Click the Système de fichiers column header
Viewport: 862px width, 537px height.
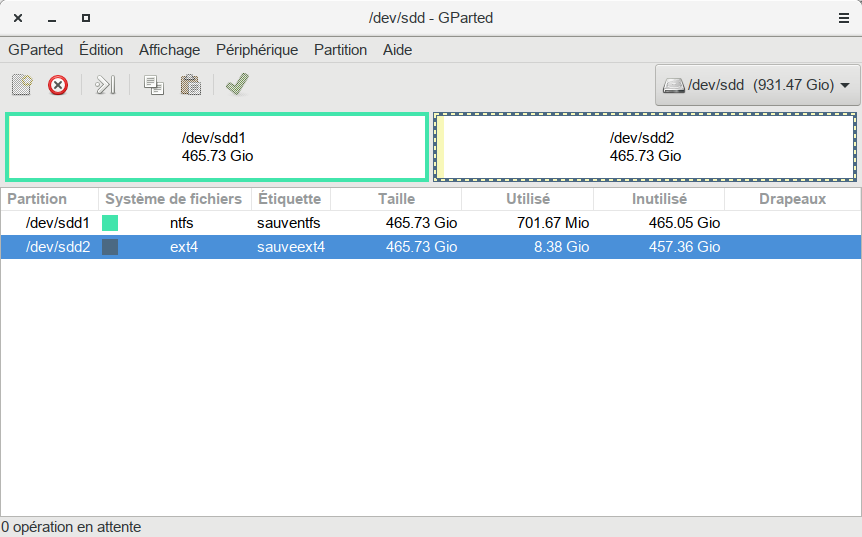[173, 199]
